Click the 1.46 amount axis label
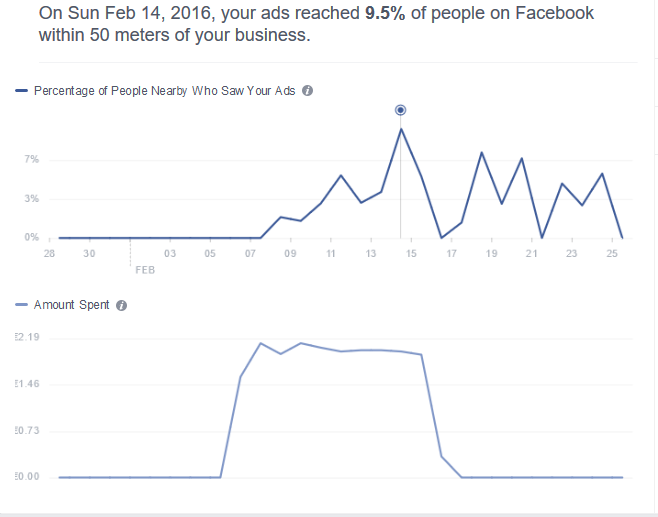The width and height of the screenshot is (658, 517). 27,385
